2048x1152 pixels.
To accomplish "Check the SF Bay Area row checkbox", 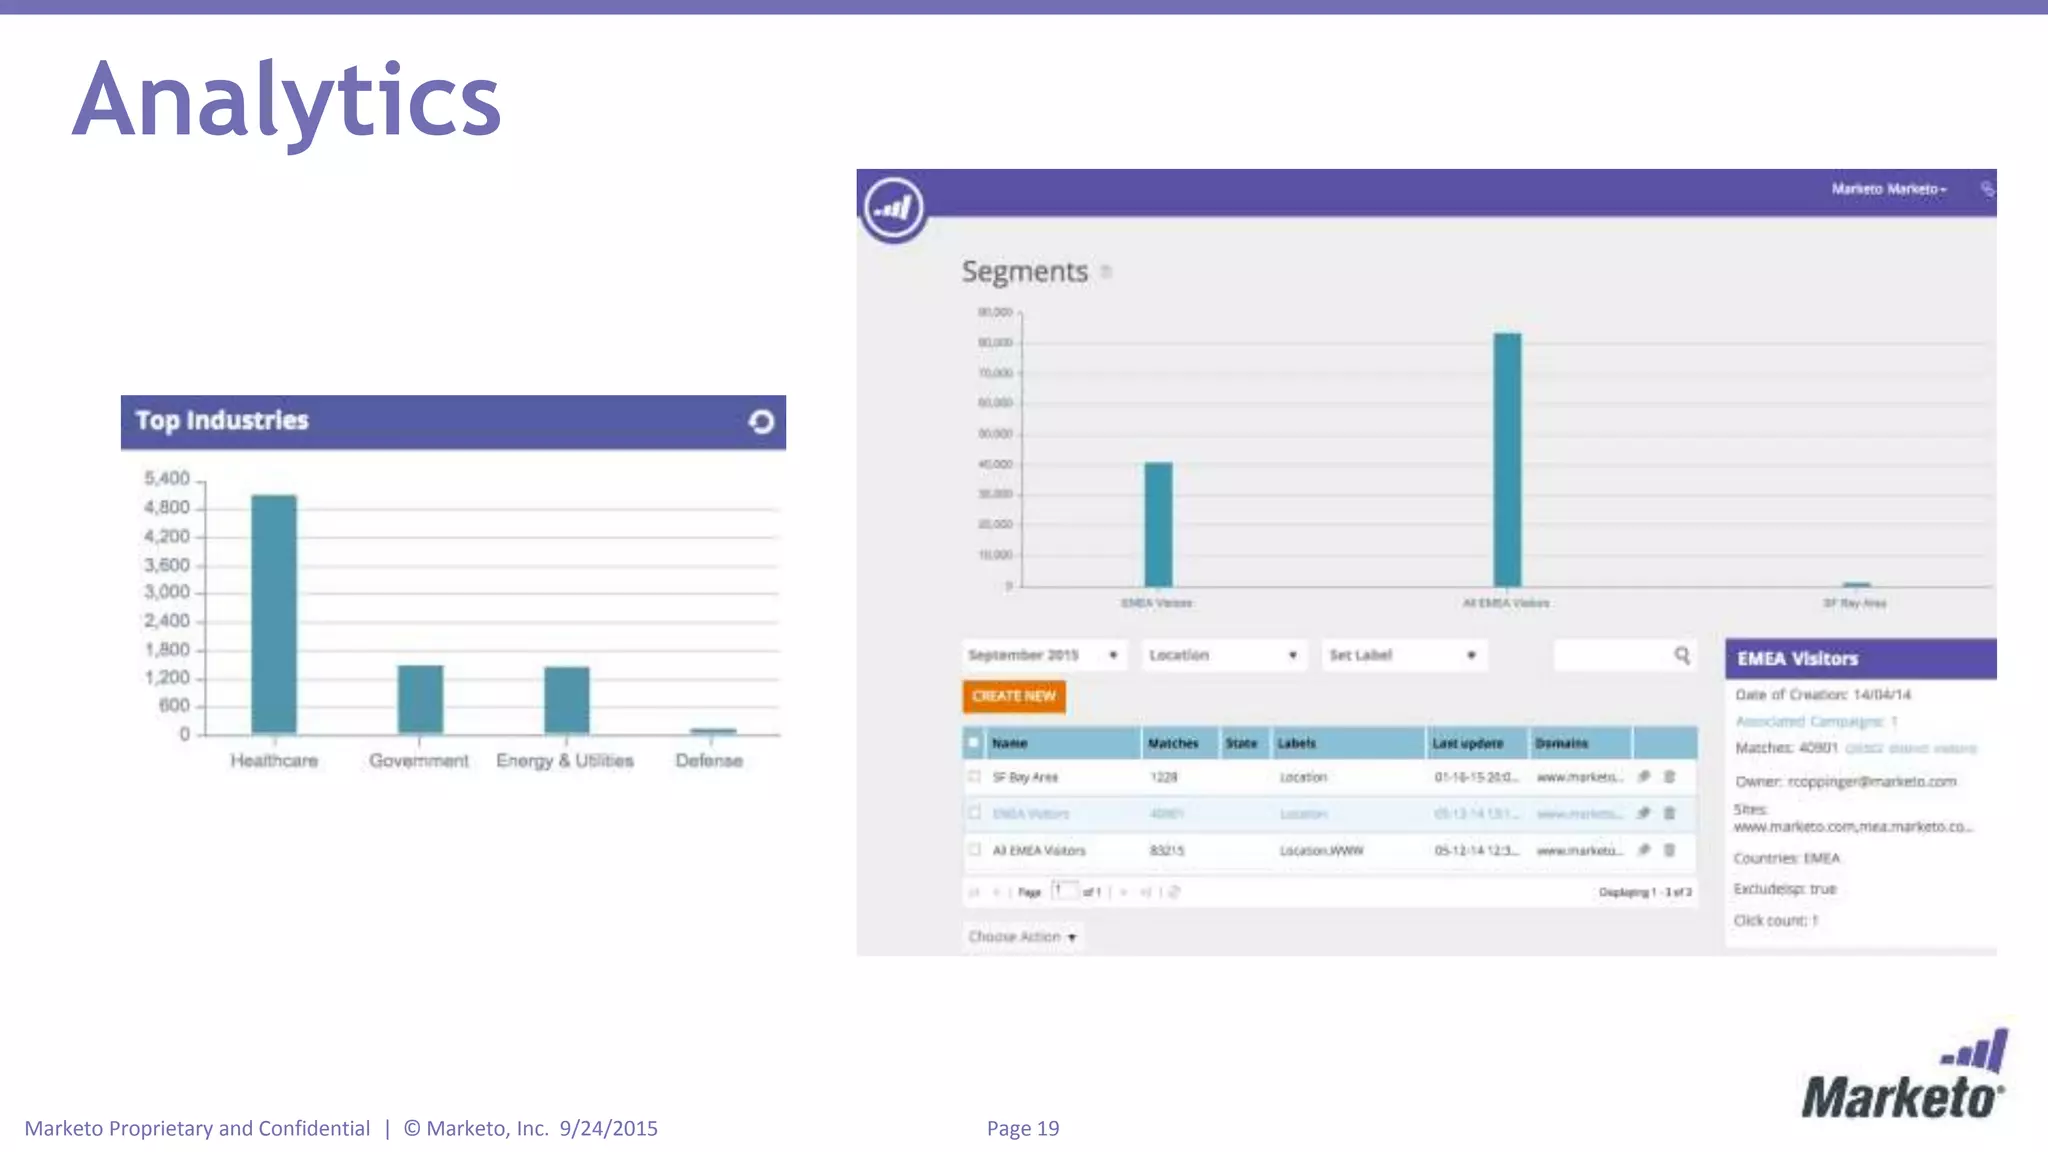I will [974, 776].
